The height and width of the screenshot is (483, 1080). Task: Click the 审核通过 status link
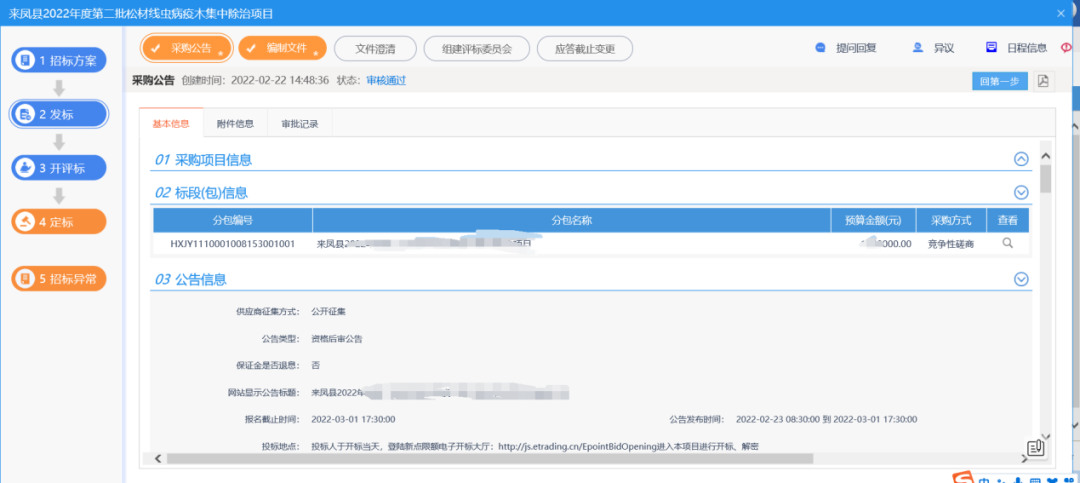coord(386,80)
